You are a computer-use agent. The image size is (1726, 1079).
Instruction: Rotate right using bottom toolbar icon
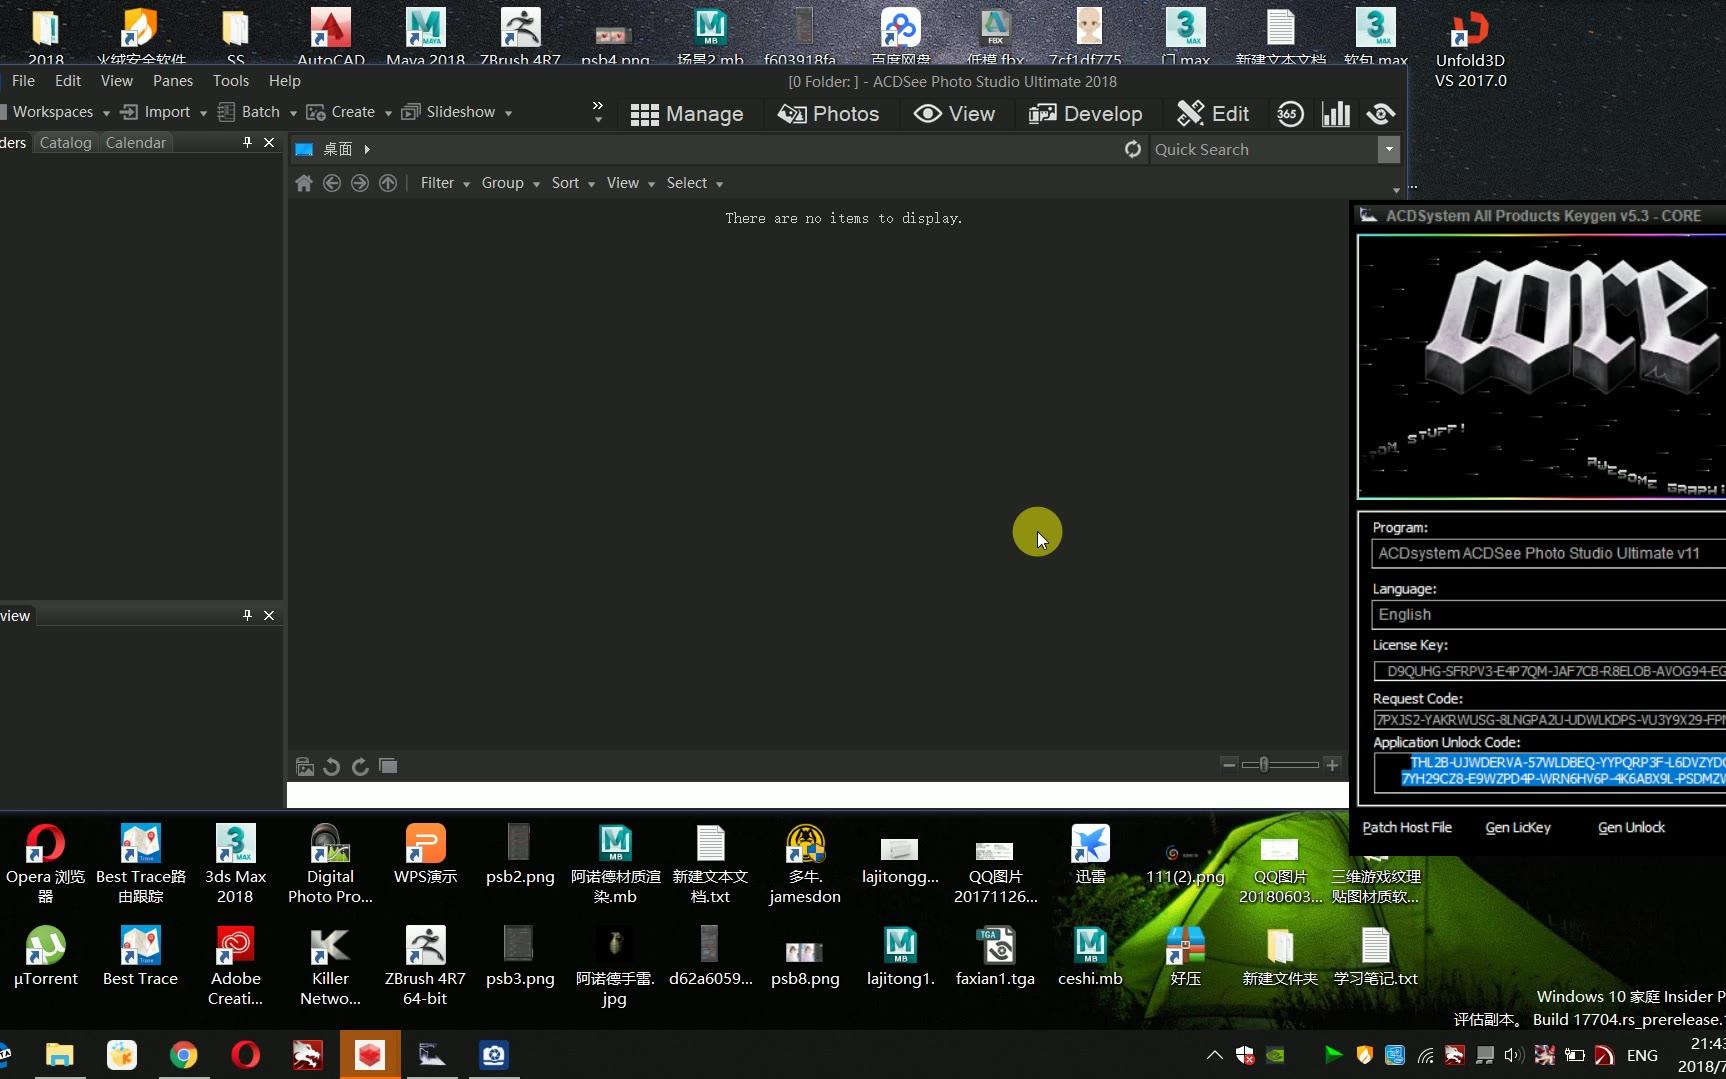pyautogui.click(x=360, y=766)
